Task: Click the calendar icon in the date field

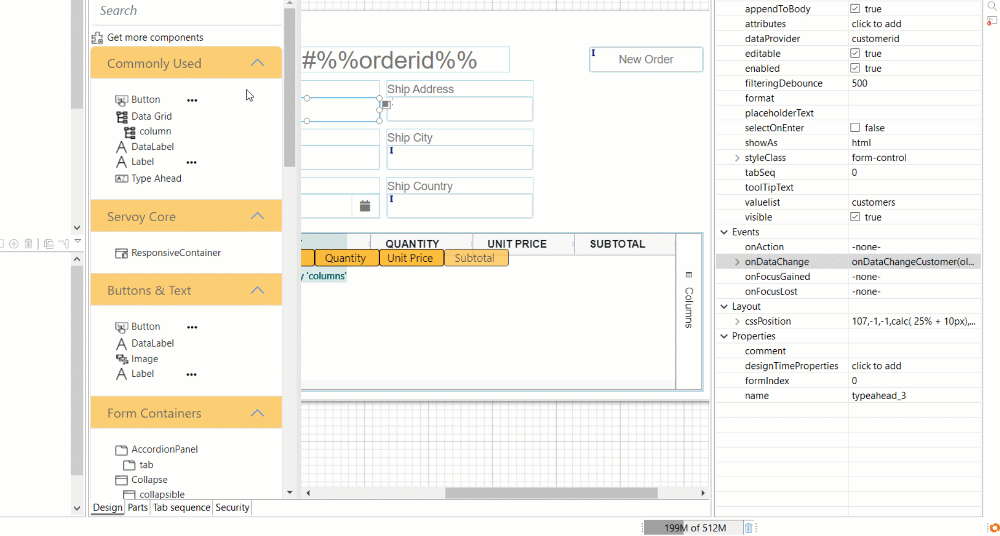Action: point(365,205)
